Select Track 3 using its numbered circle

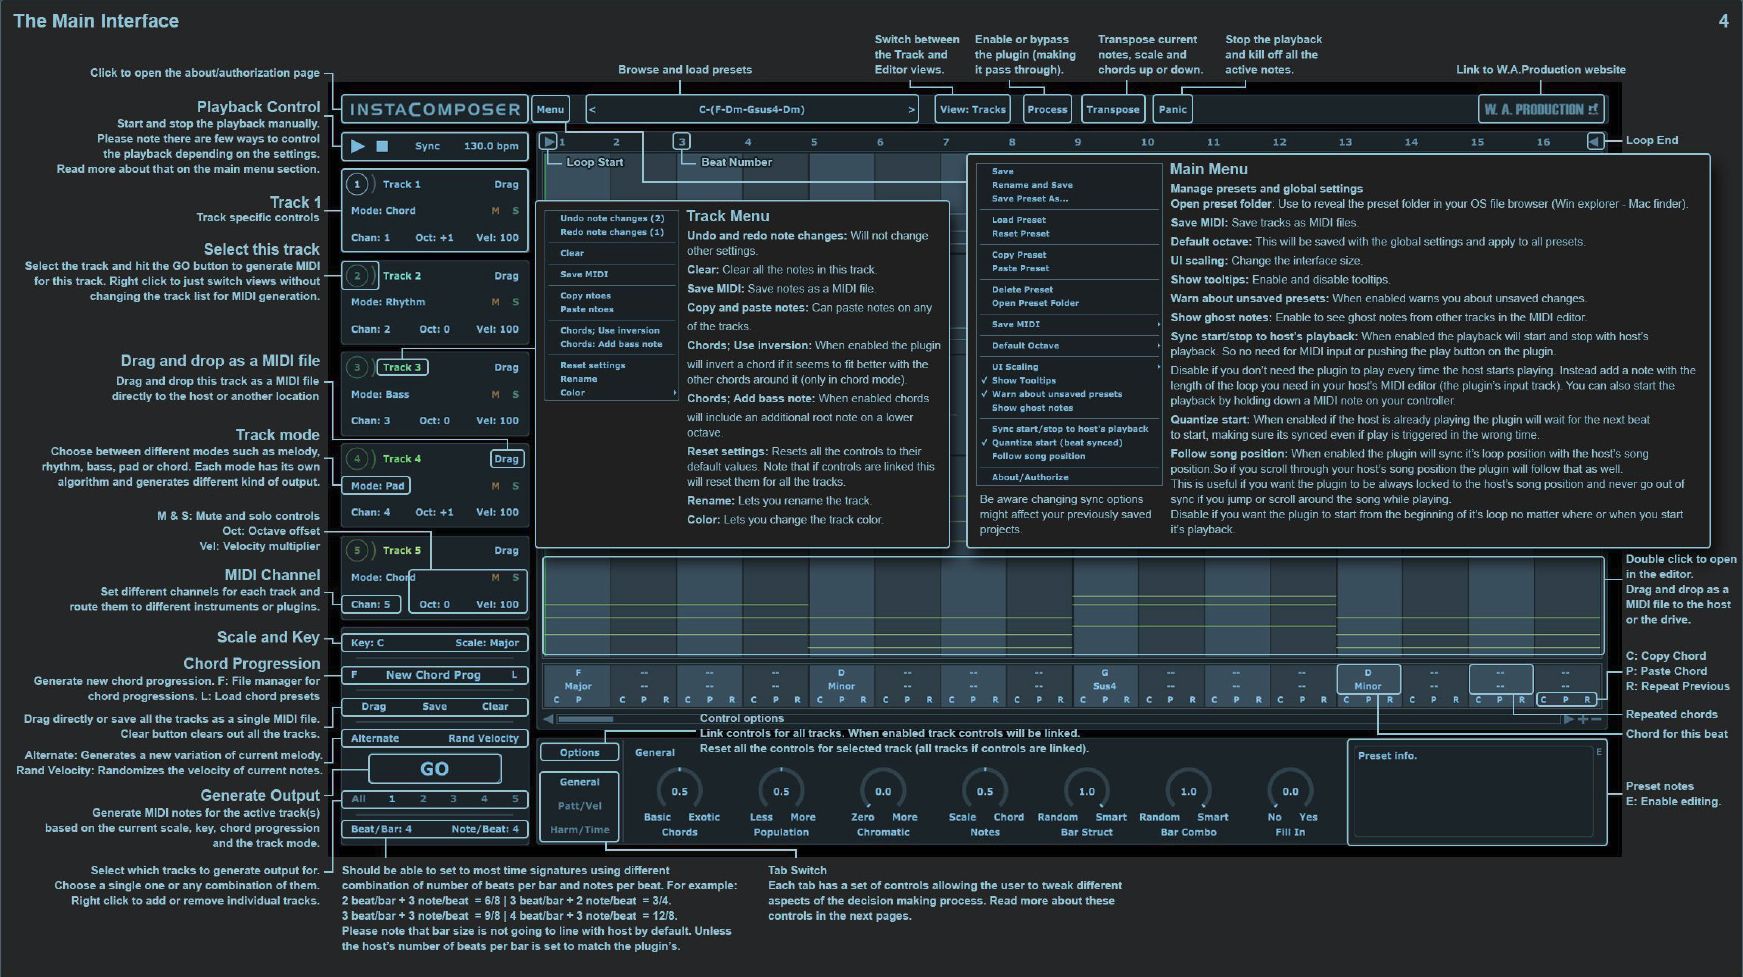(358, 367)
